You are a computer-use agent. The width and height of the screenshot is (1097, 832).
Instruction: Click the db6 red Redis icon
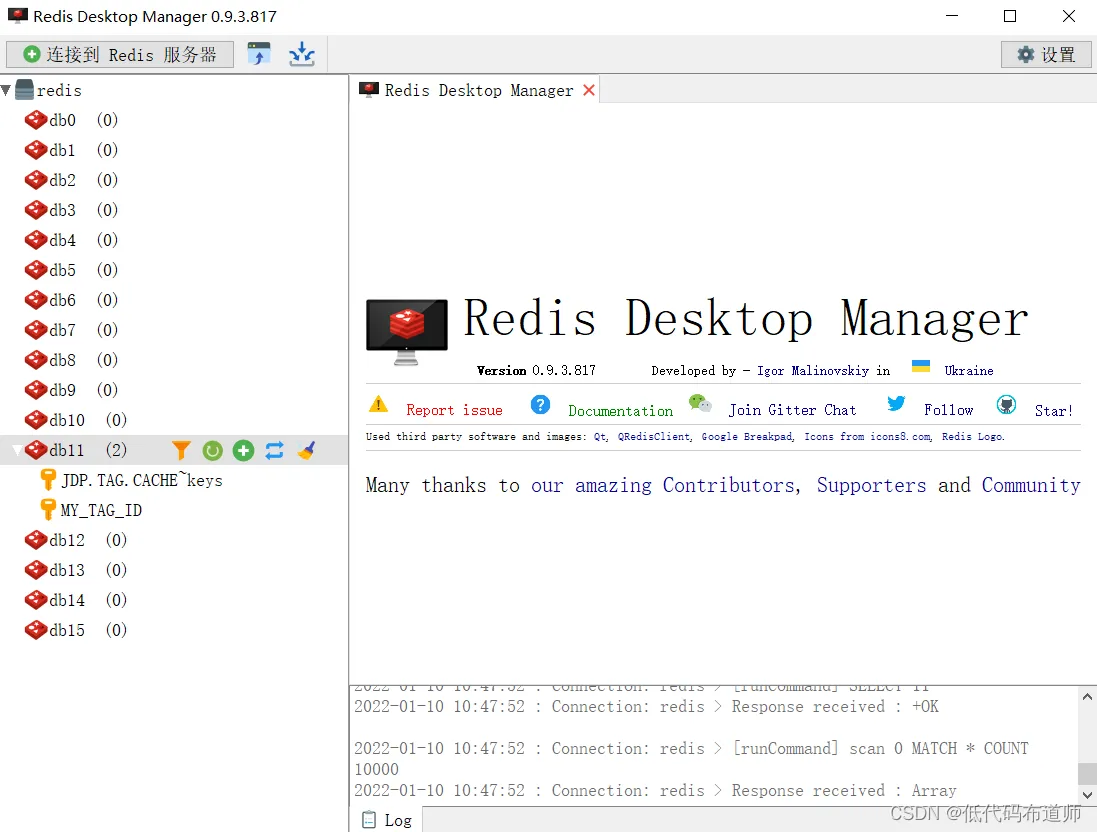(36, 300)
